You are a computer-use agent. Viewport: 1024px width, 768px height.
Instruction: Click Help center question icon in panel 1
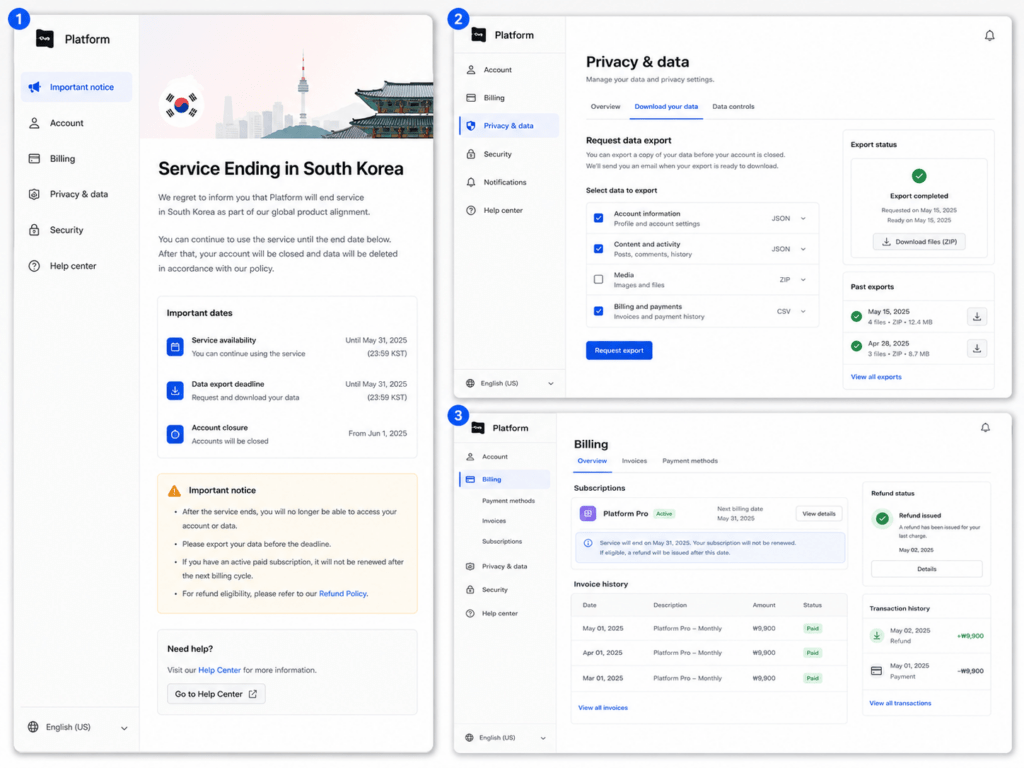35,266
